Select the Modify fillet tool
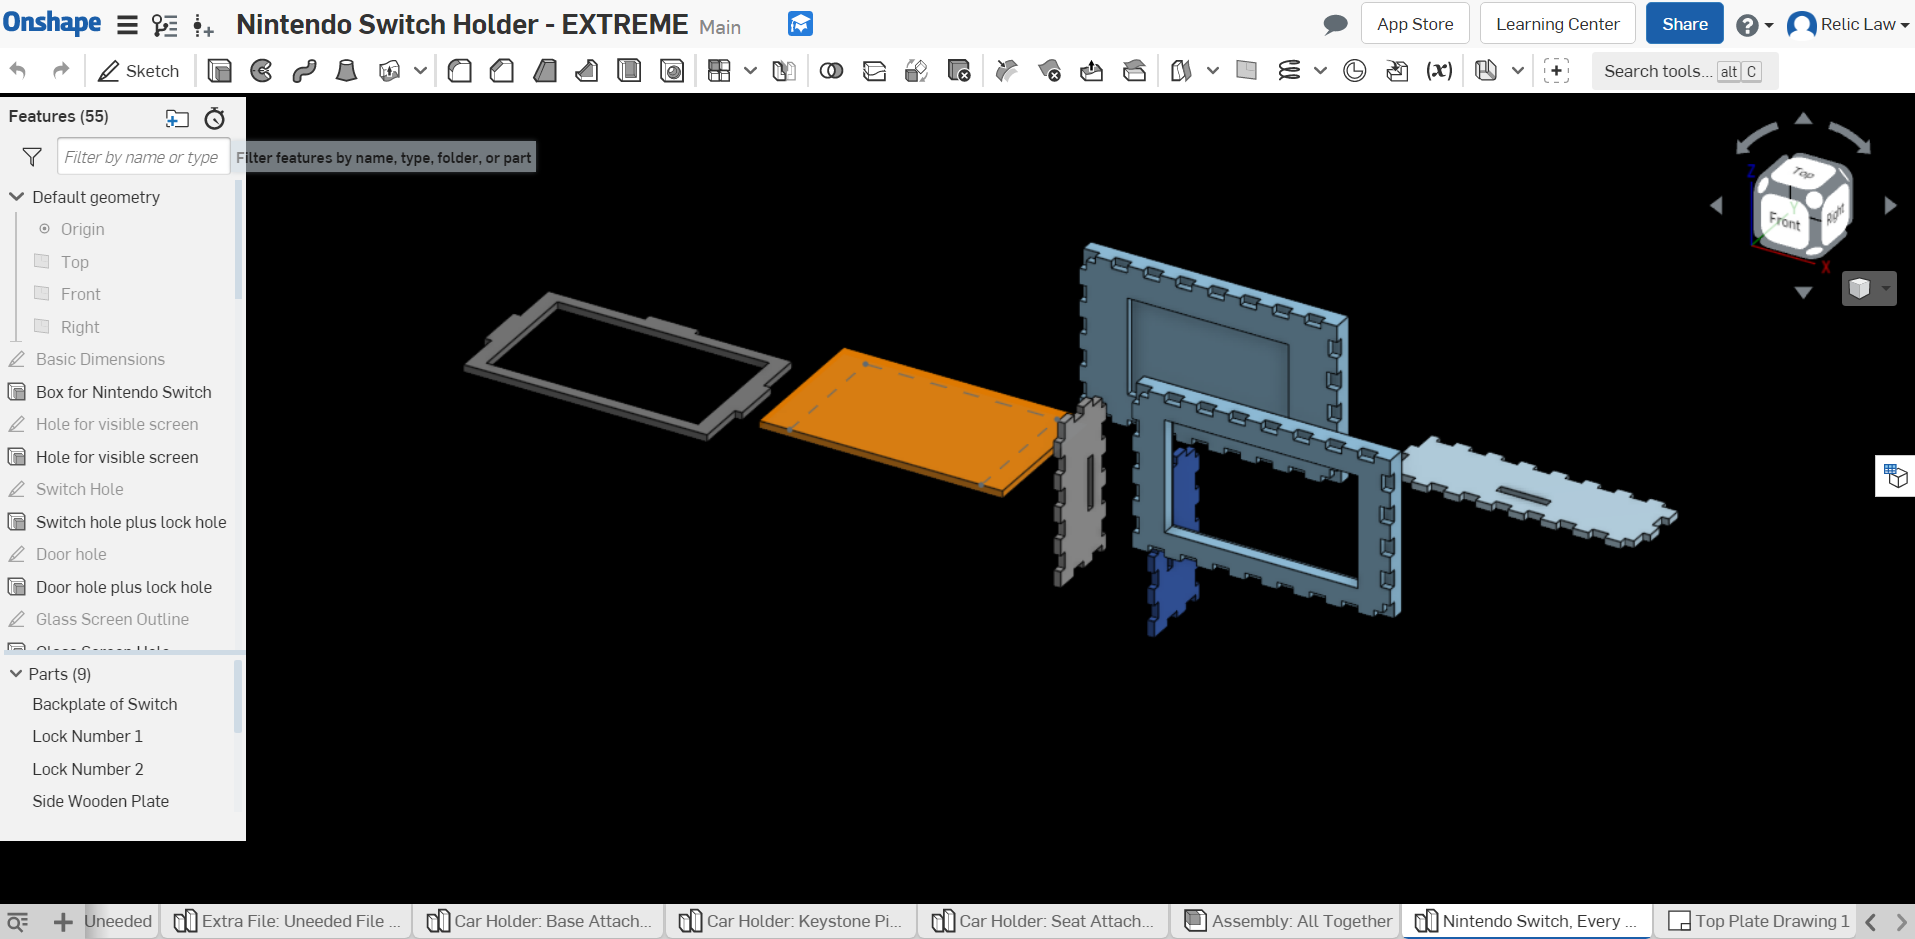1915x939 pixels. coord(1007,71)
